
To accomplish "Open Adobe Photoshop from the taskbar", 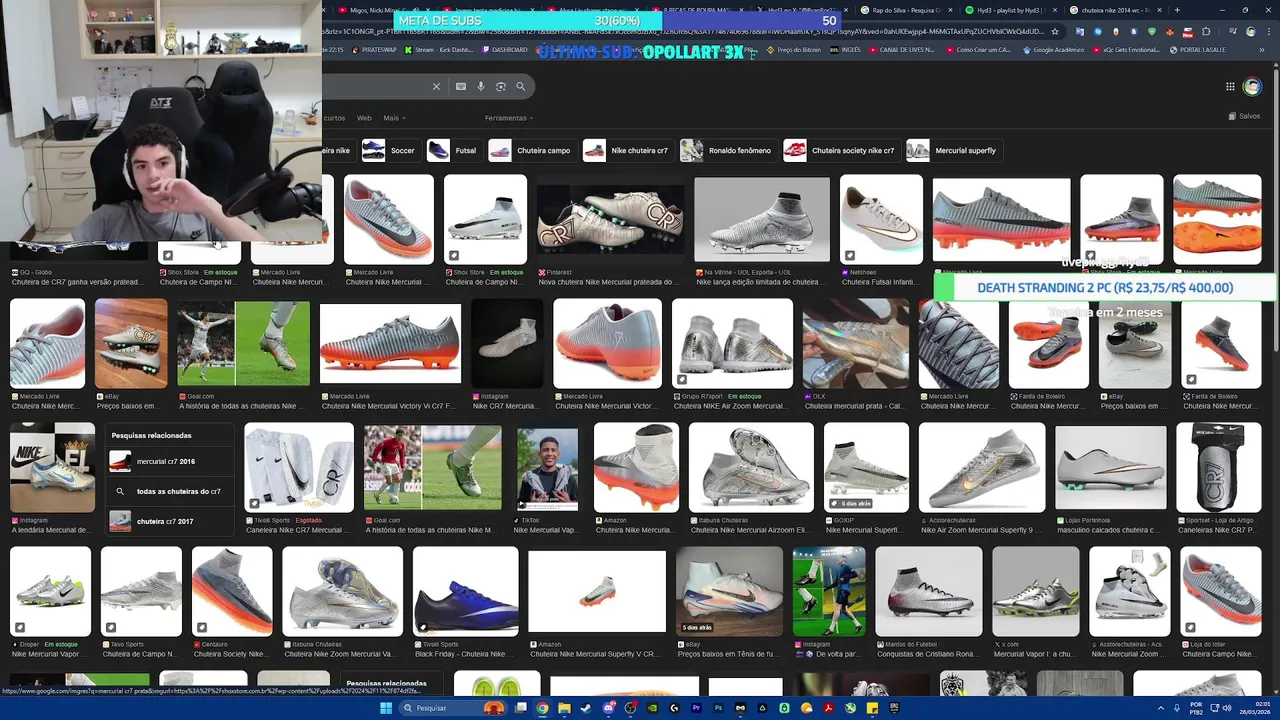I will tap(718, 708).
